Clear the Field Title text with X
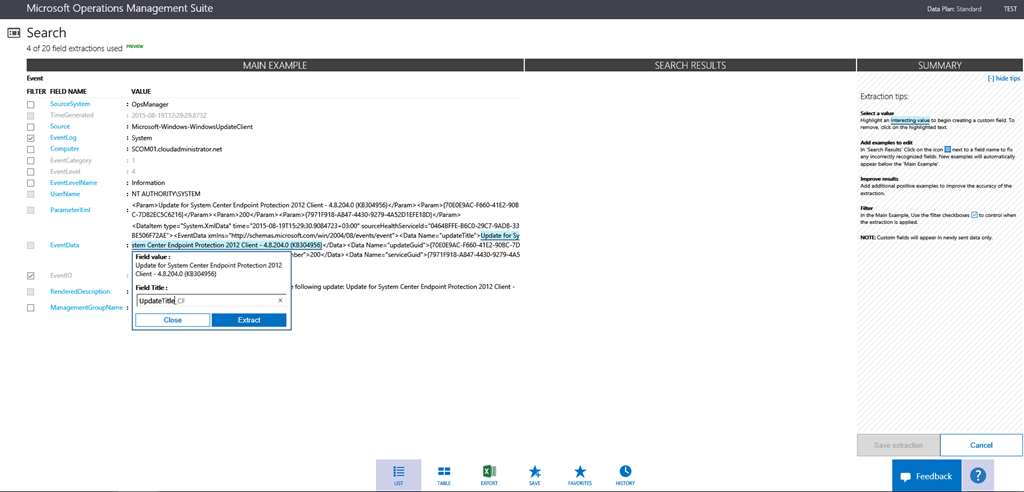This screenshot has height=492, width=1024. click(280, 300)
